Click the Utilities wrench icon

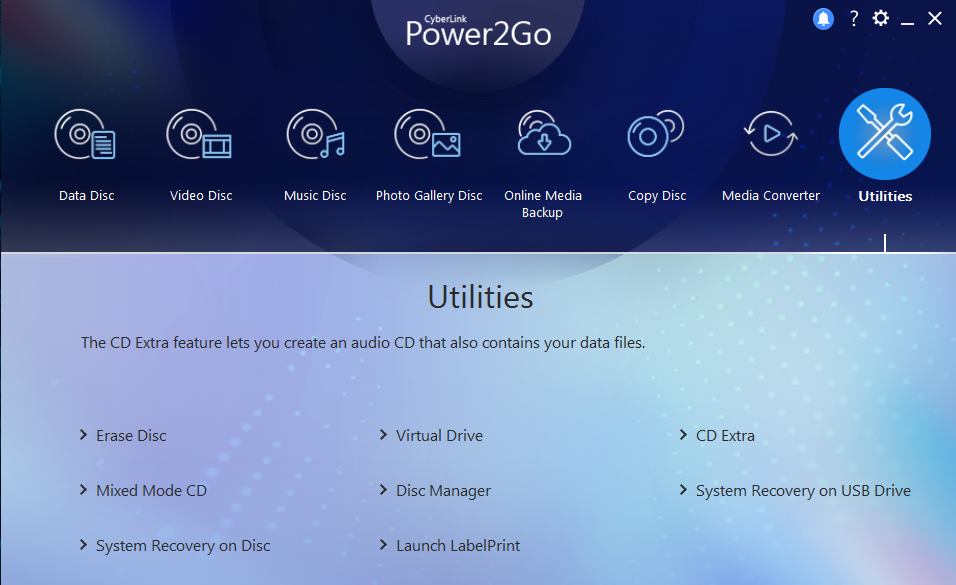point(885,134)
